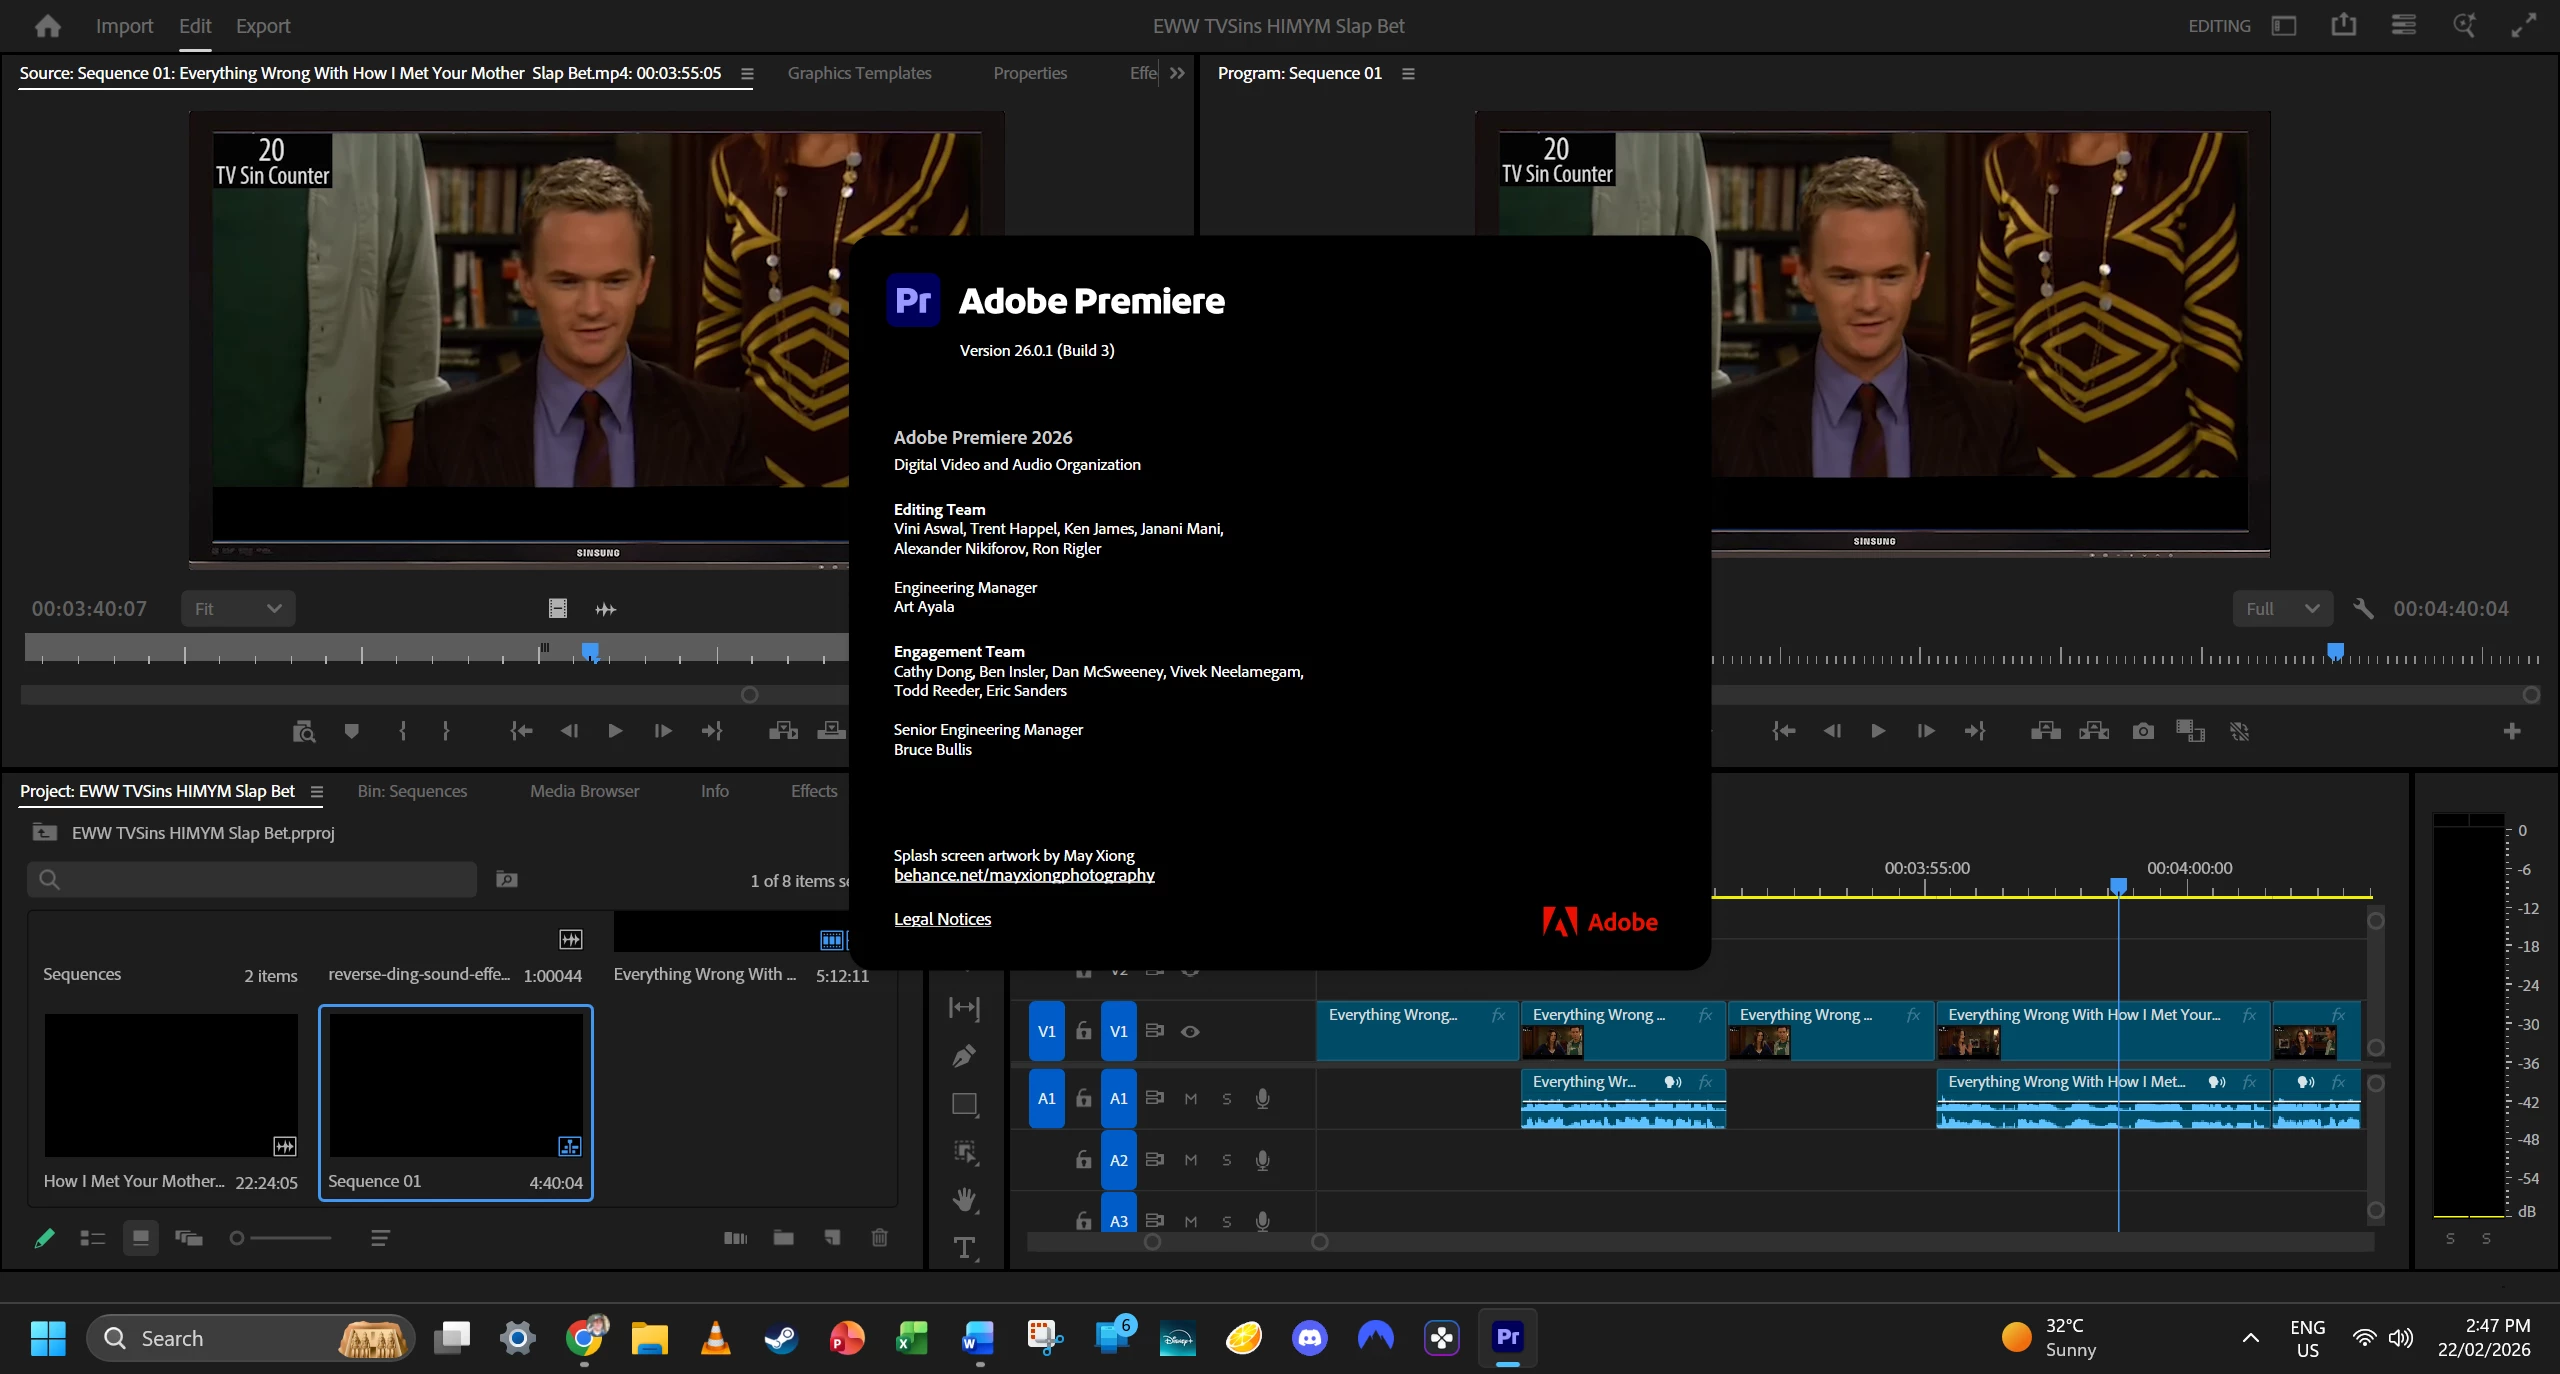Toggle V1 track output eye icon
The image size is (2560, 1374).
pos(1190,1031)
